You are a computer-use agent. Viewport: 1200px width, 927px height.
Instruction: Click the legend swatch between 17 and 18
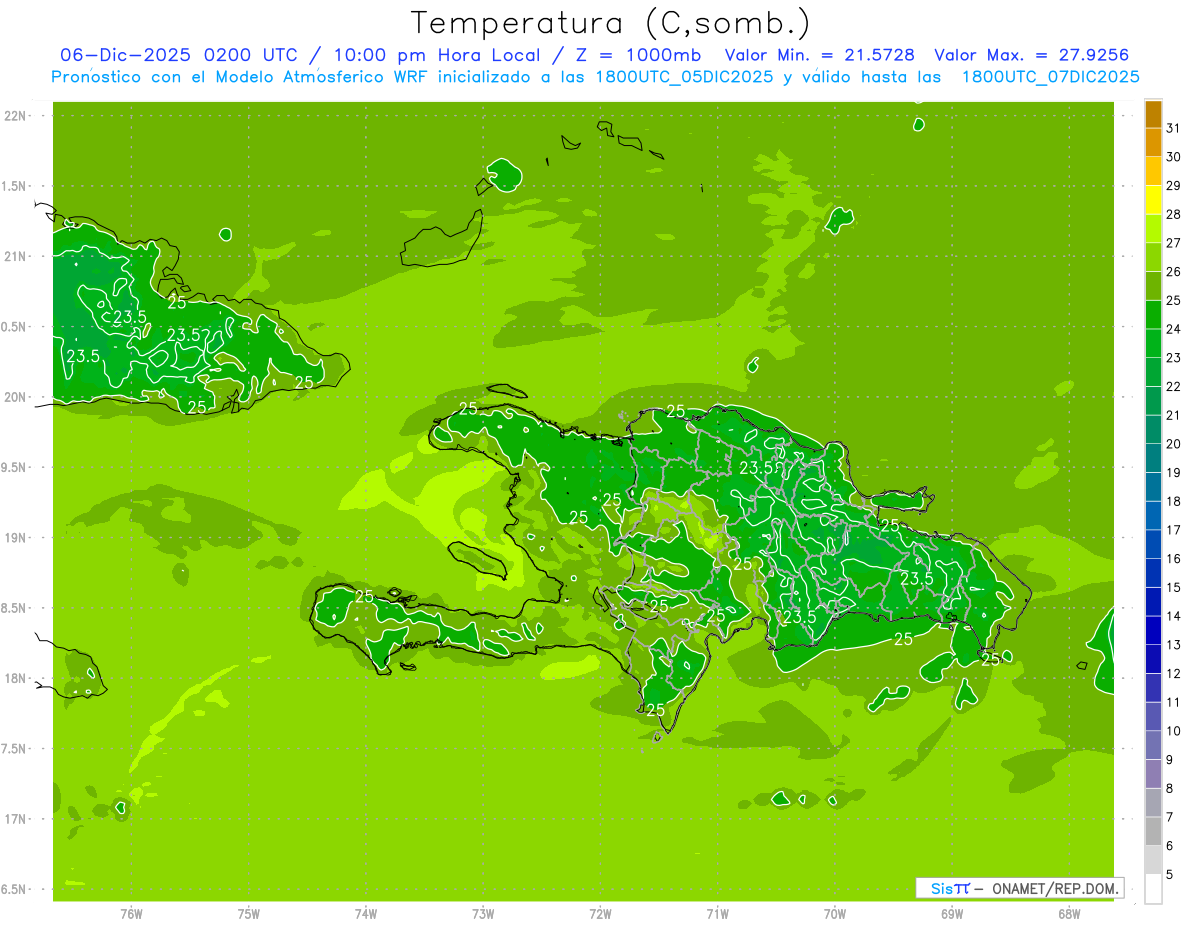(1153, 516)
